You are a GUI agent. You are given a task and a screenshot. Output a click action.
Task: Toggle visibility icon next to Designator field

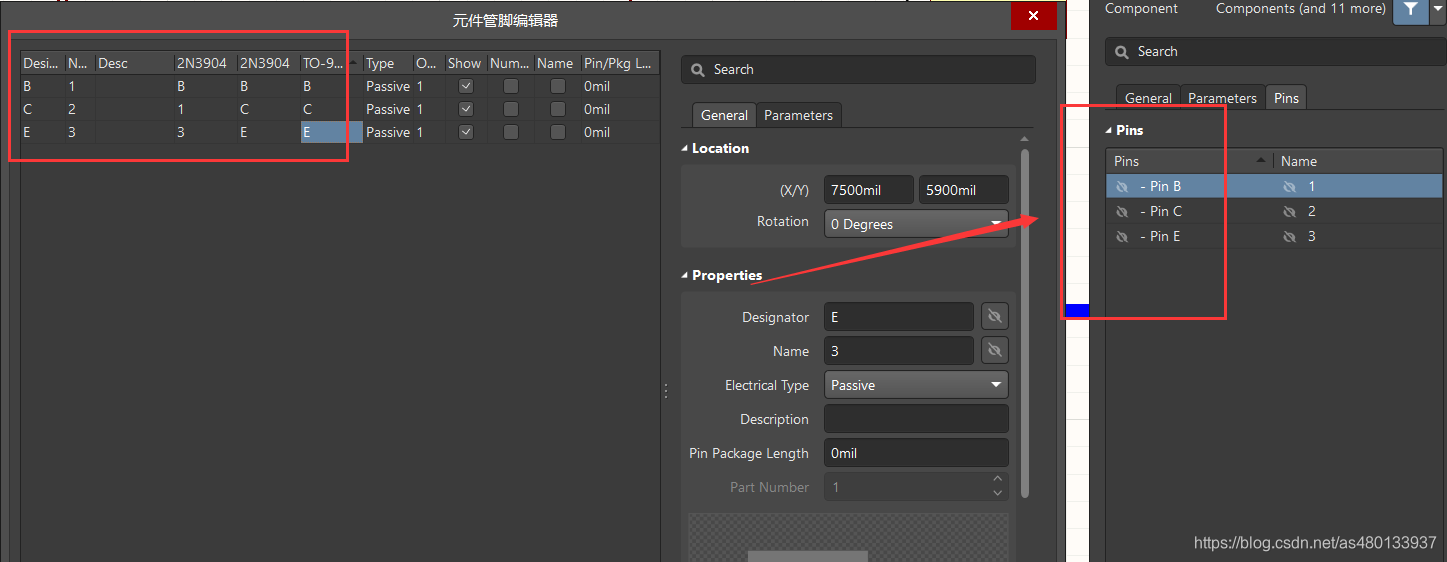pos(994,317)
